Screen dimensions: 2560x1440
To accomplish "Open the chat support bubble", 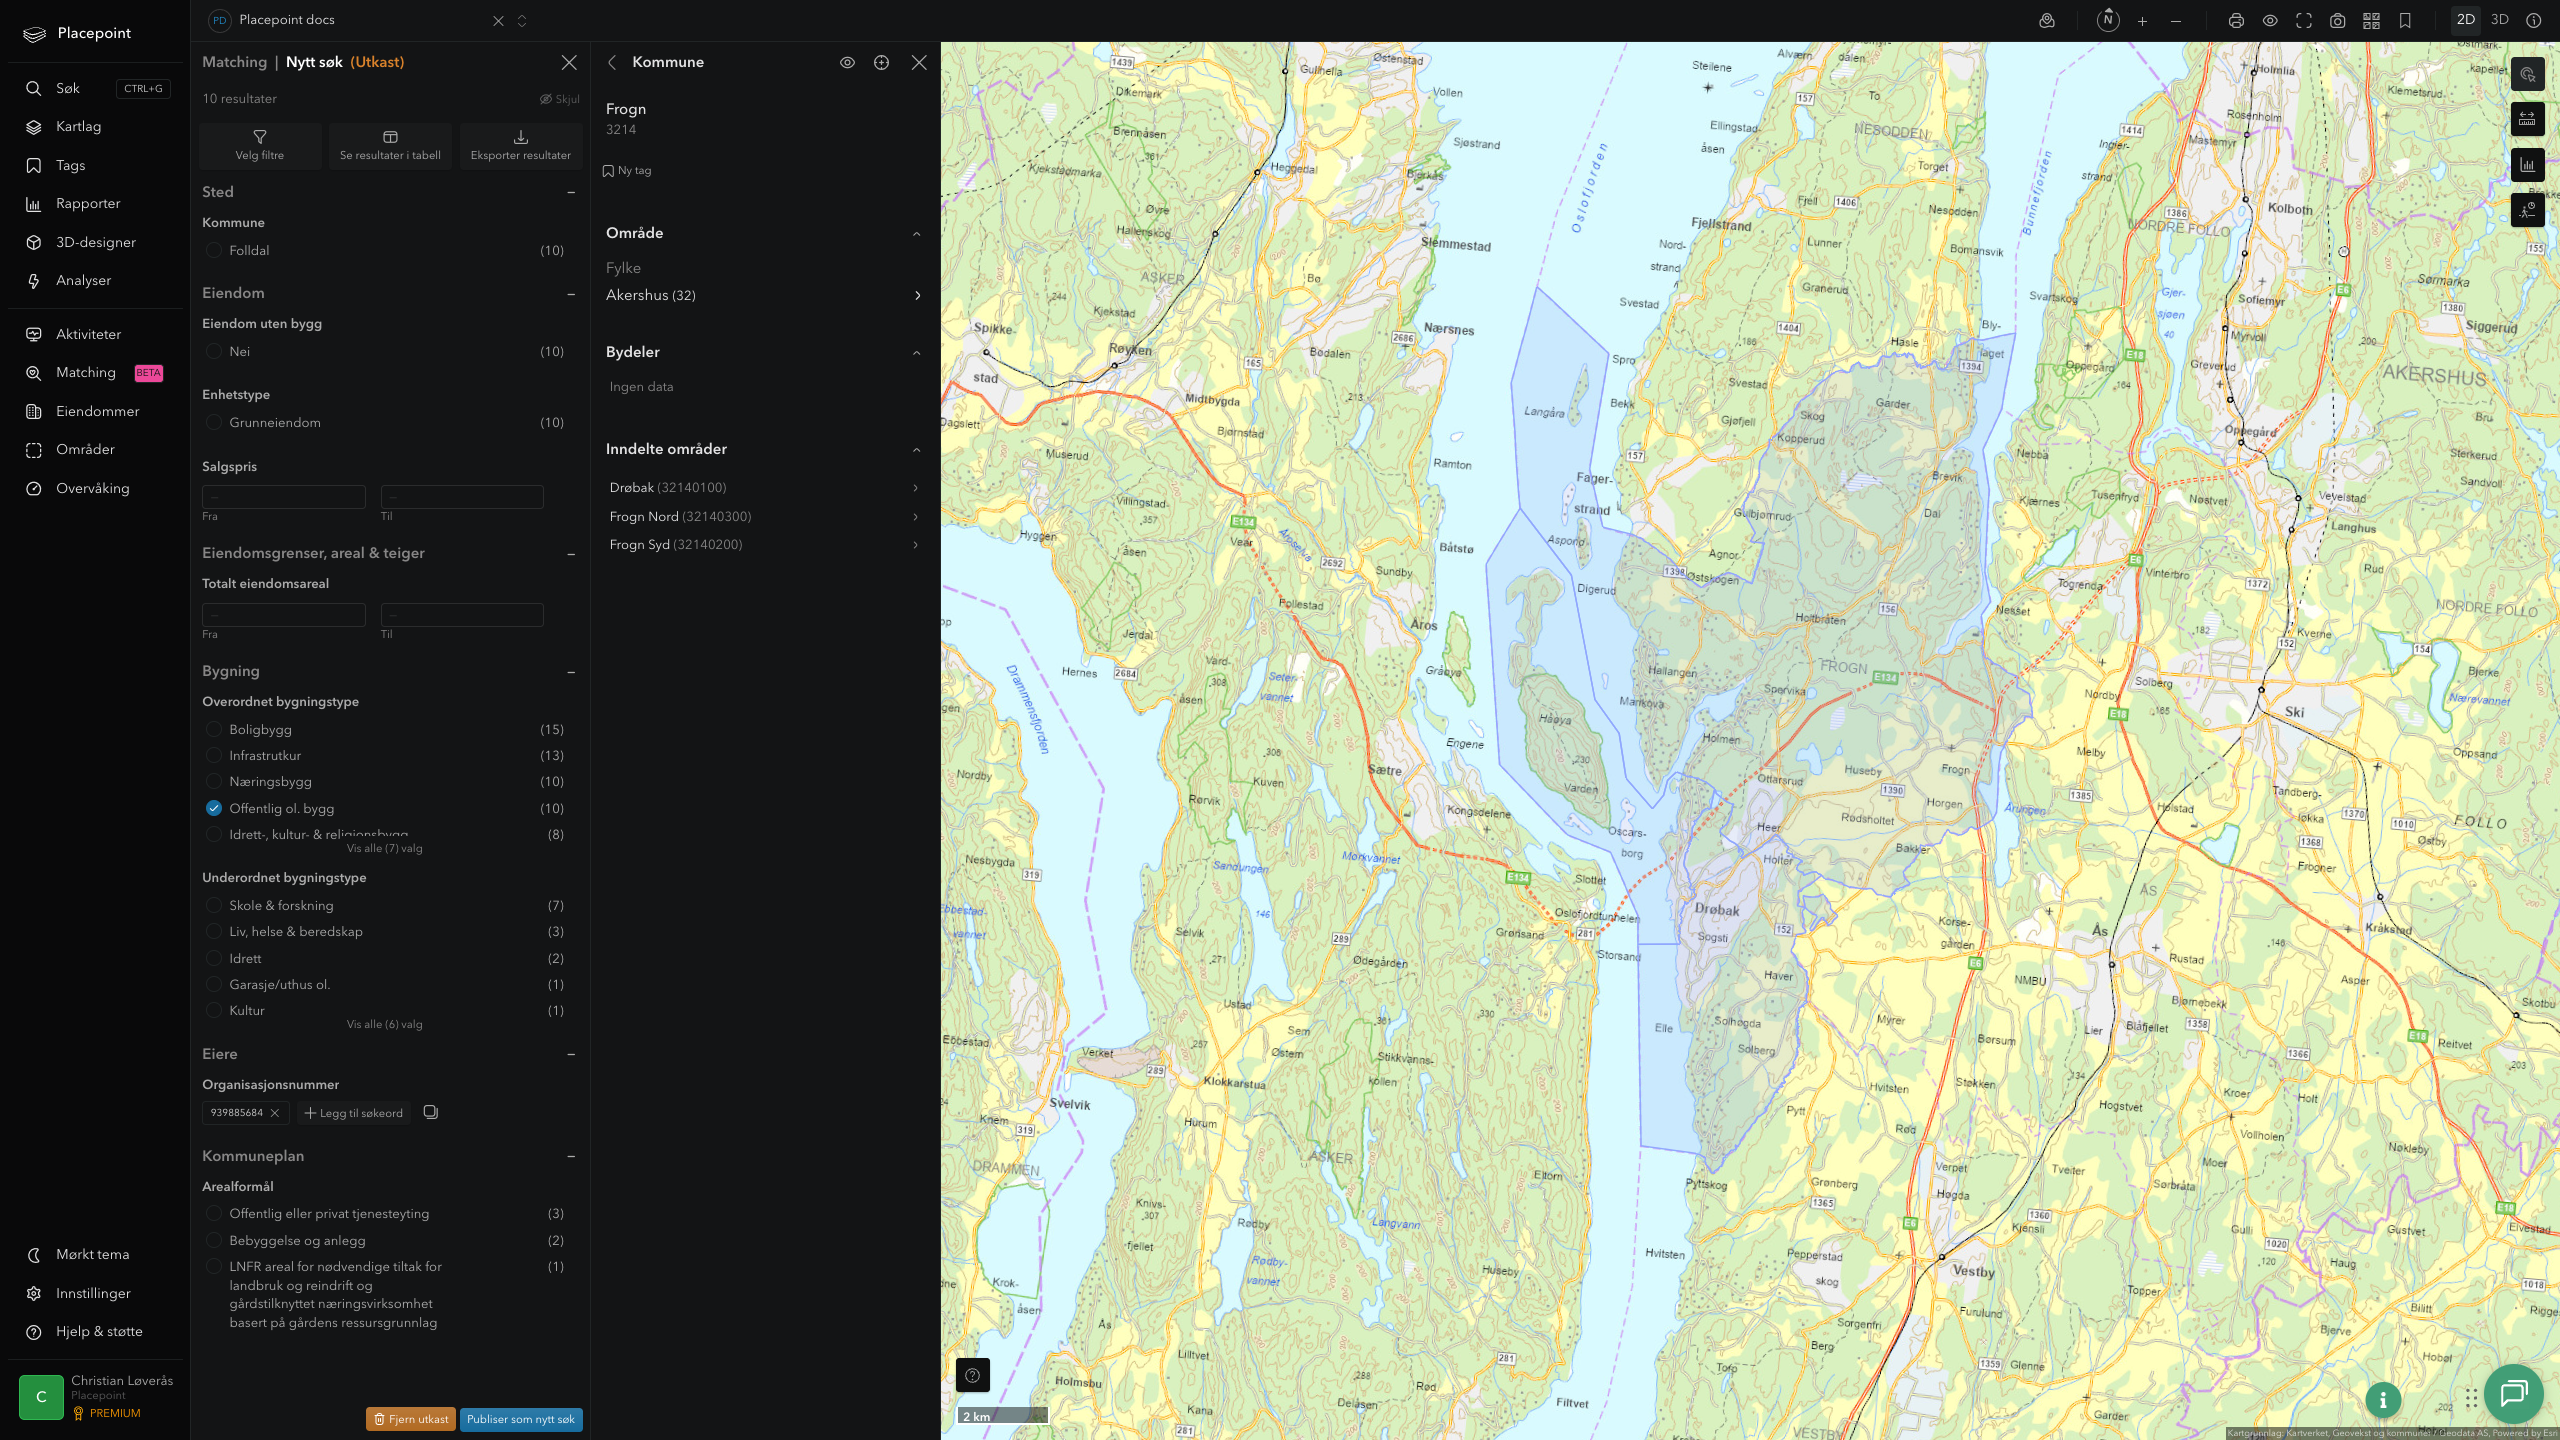I will 2514,1393.
